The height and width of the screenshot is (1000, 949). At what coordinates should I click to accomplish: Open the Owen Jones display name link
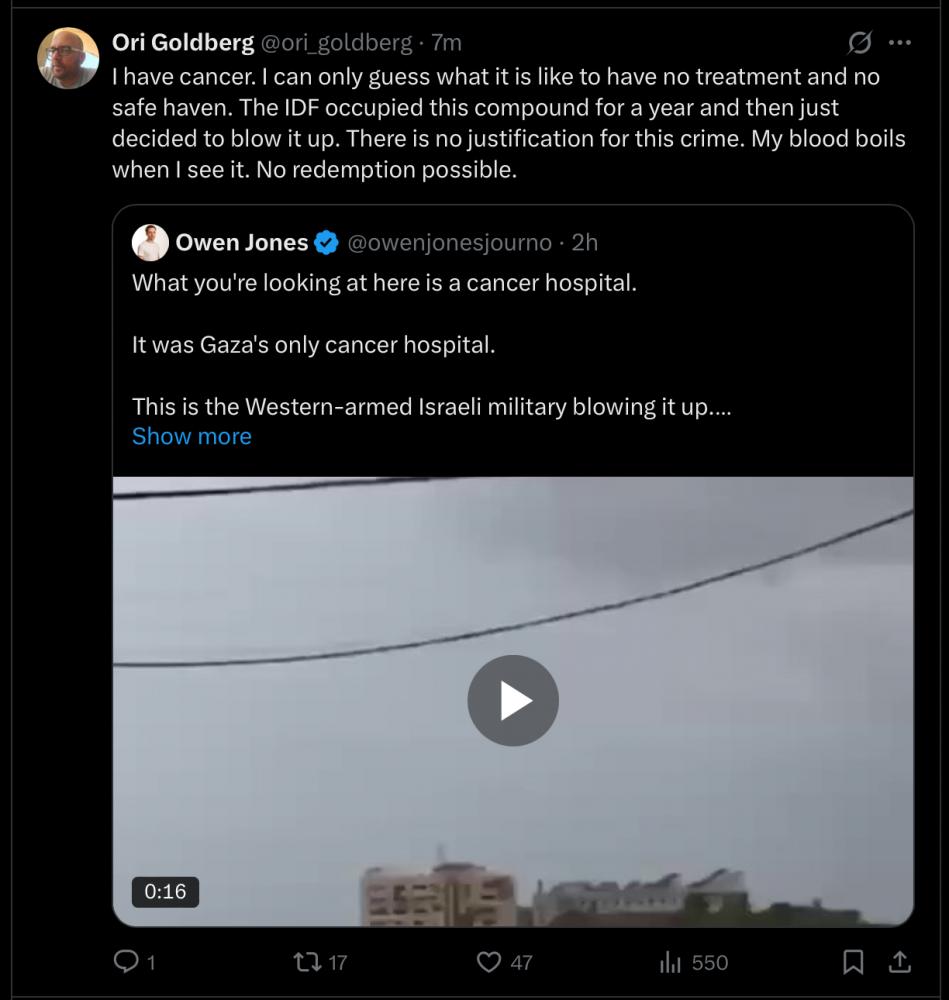point(242,242)
